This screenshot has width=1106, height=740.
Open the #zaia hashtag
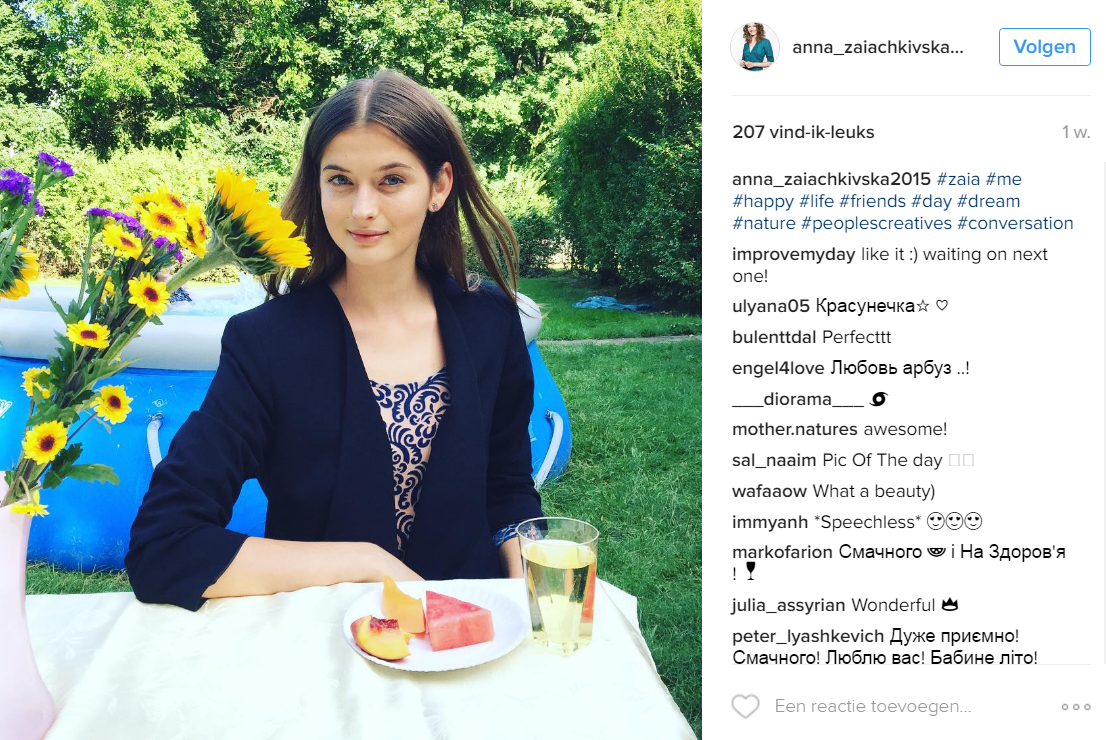958,179
